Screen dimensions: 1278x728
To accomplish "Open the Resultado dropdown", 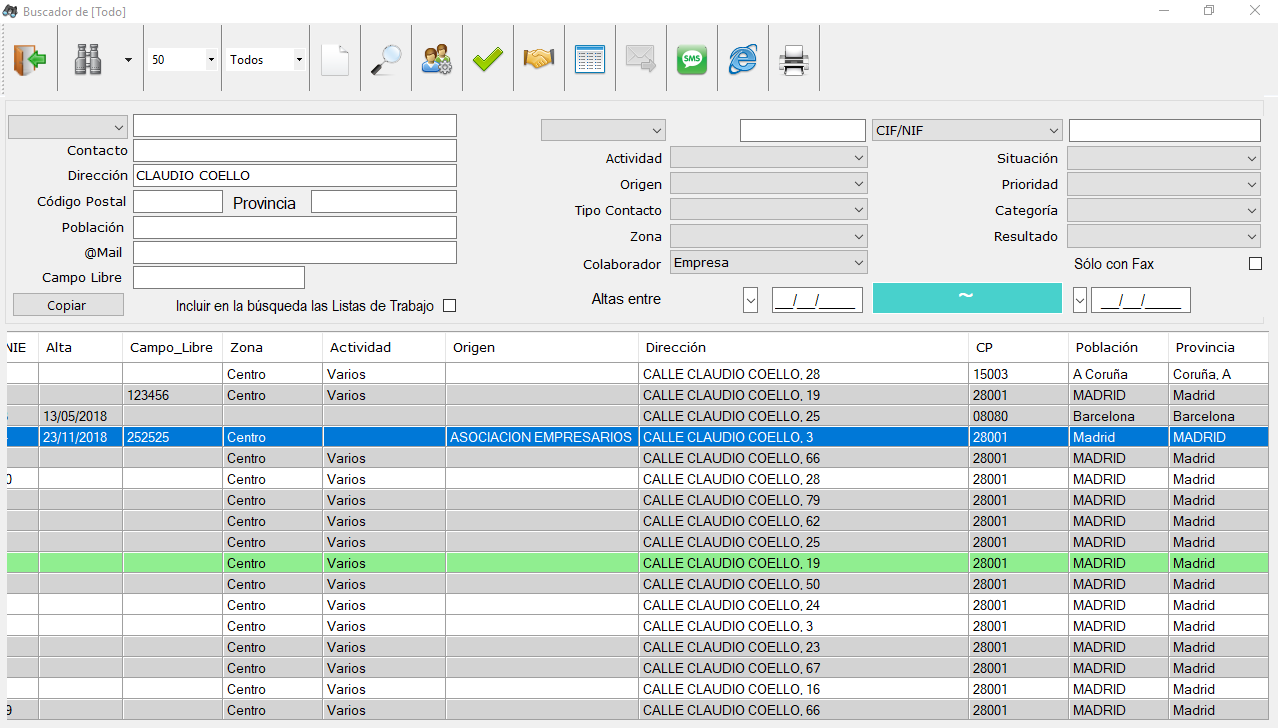I will (1164, 236).
